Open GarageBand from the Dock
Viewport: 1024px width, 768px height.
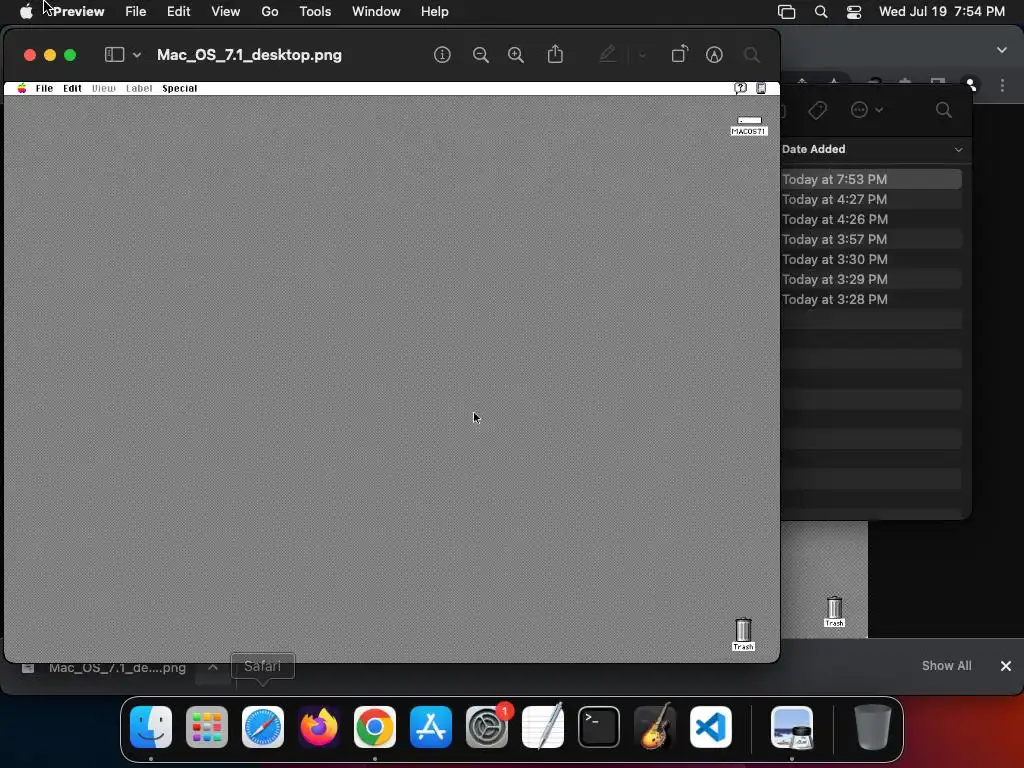(x=655, y=727)
